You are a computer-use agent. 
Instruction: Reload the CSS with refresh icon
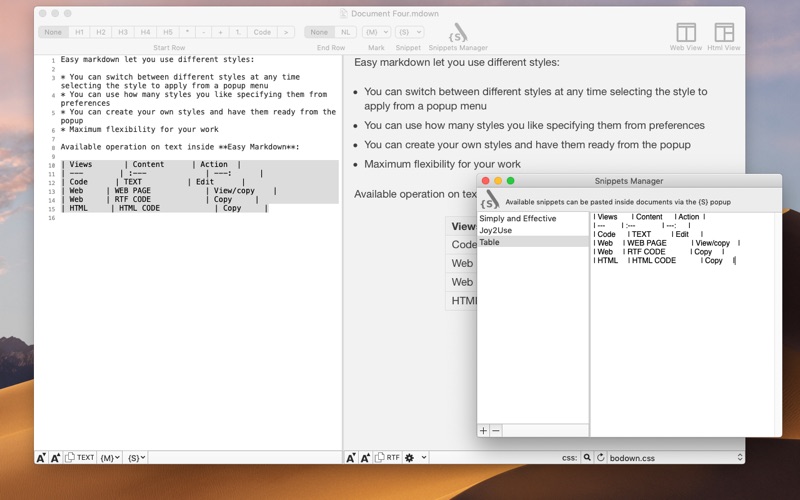pyautogui.click(x=601, y=458)
